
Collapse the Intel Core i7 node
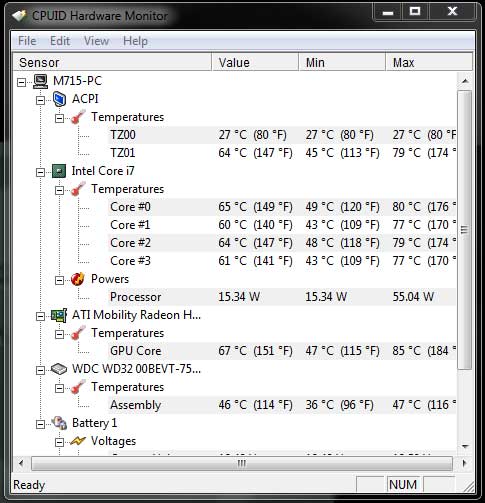tap(40, 172)
